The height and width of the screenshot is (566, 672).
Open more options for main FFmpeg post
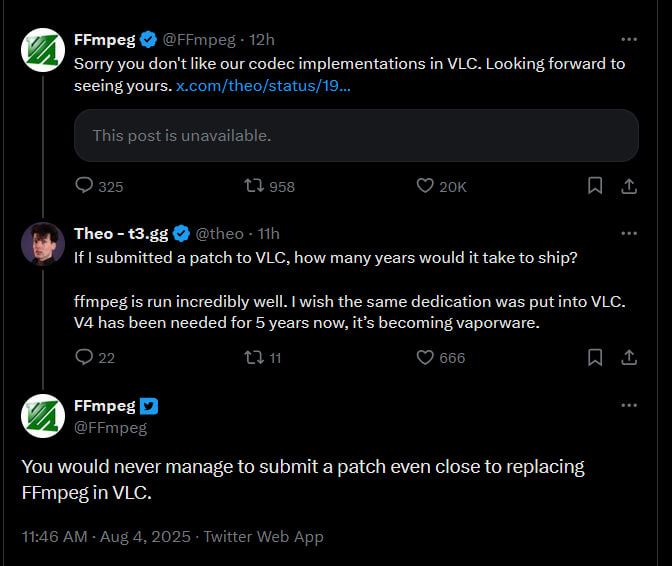click(629, 406)
